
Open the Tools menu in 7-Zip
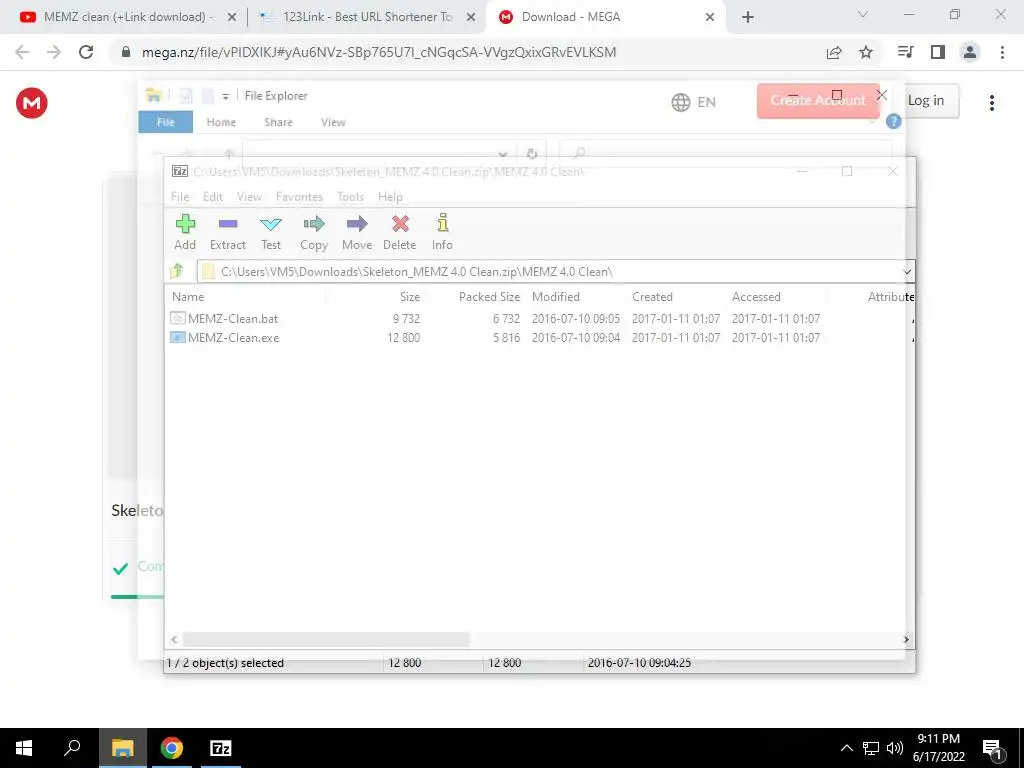pyautogui.click(x=350, y=197)
